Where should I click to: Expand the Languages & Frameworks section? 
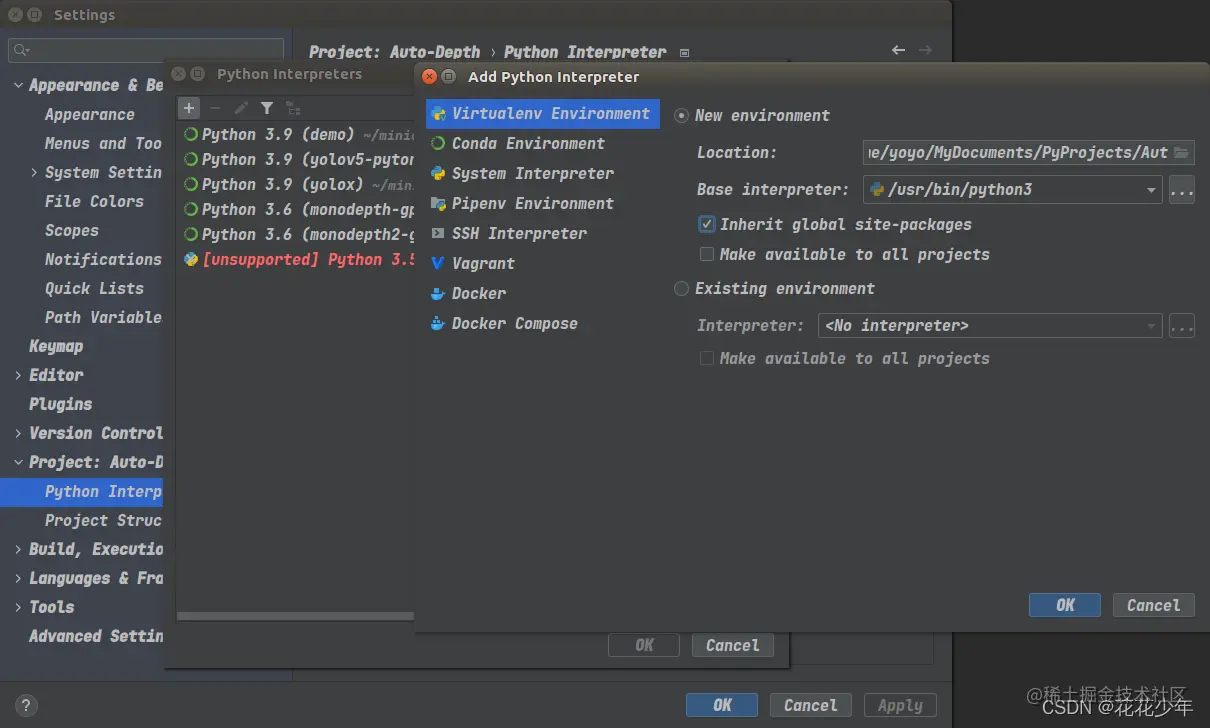18,578
